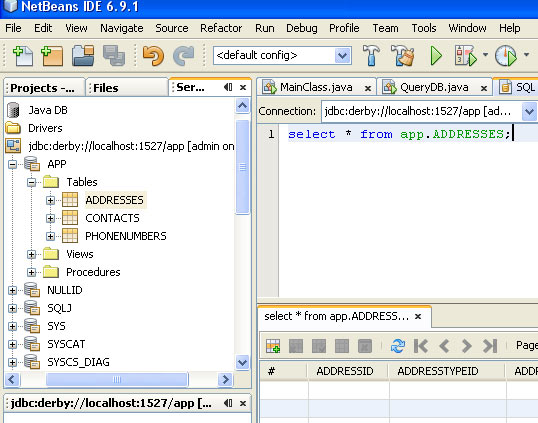Open the Refactor menu
The height and width of the screenshot is (423, 538).
(221, 28)
